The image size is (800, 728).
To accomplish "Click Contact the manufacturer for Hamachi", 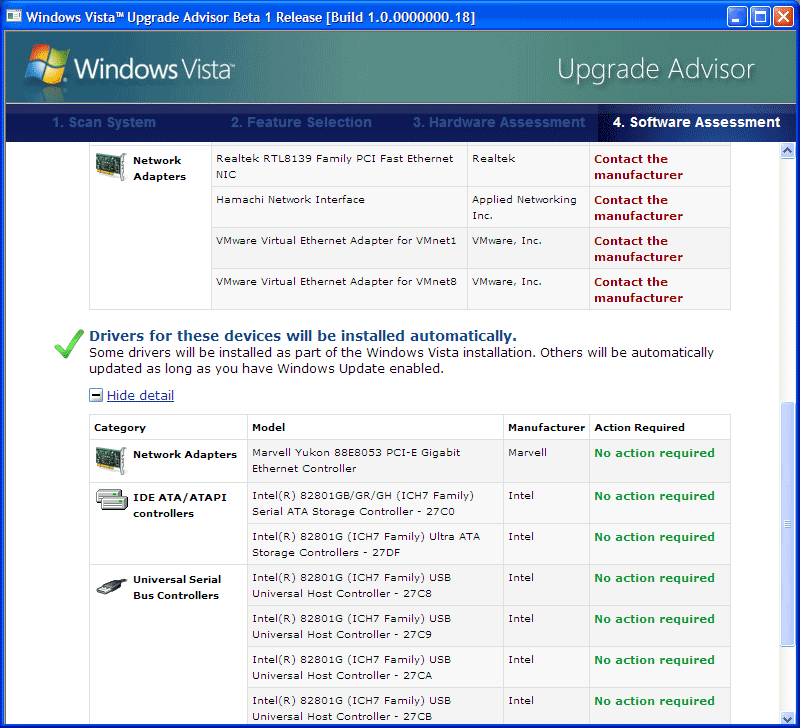I will [638, 208].
